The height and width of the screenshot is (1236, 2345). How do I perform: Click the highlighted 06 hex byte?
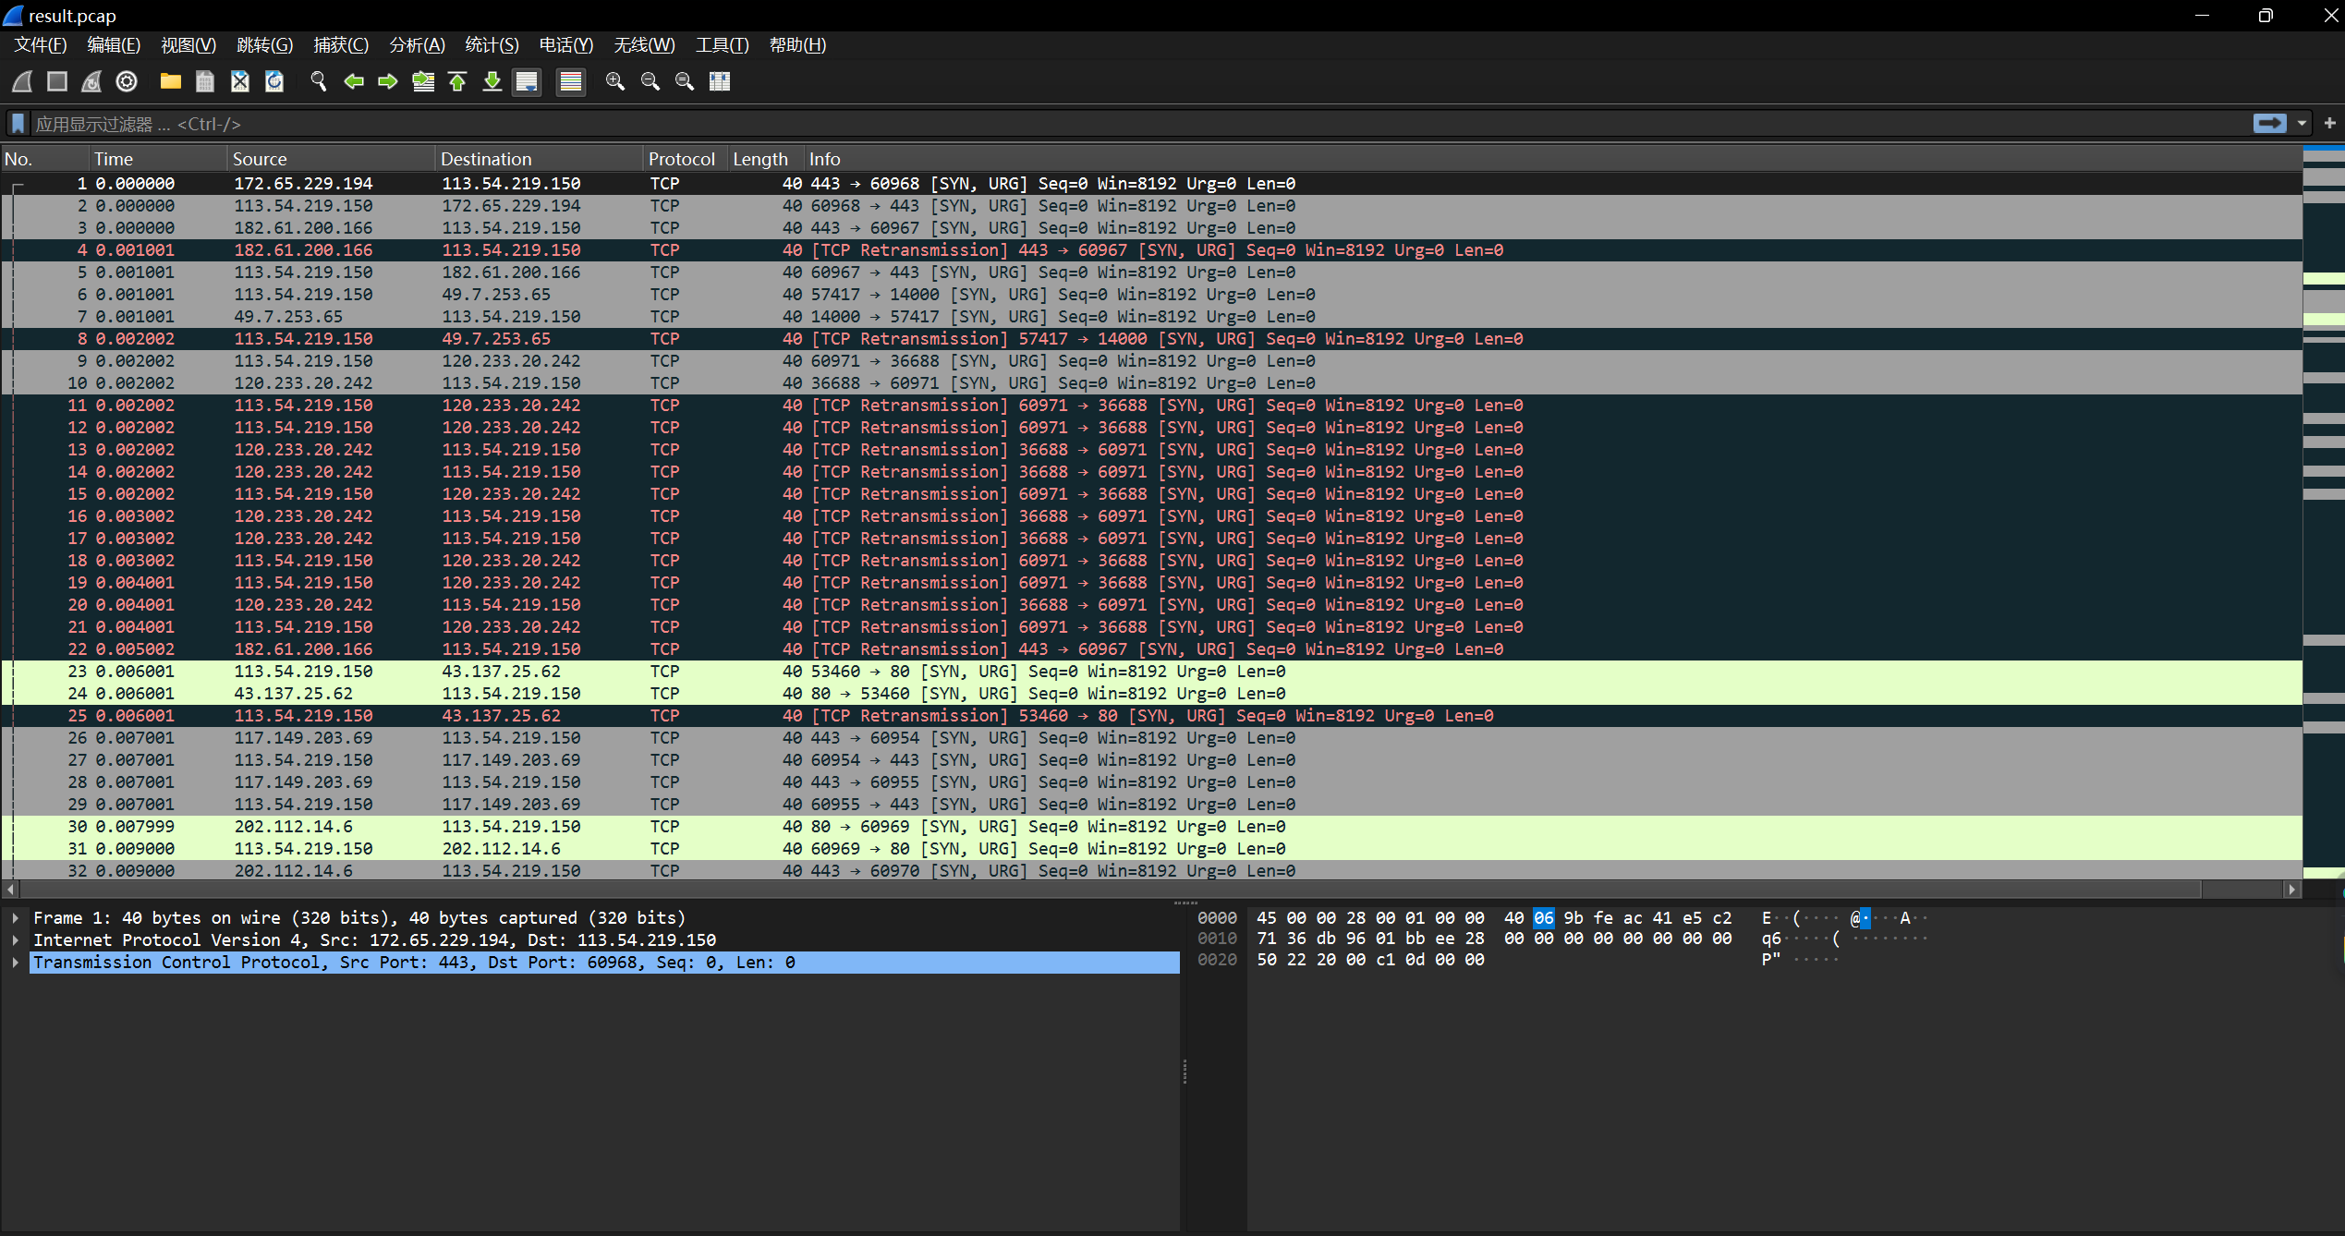1543,918
